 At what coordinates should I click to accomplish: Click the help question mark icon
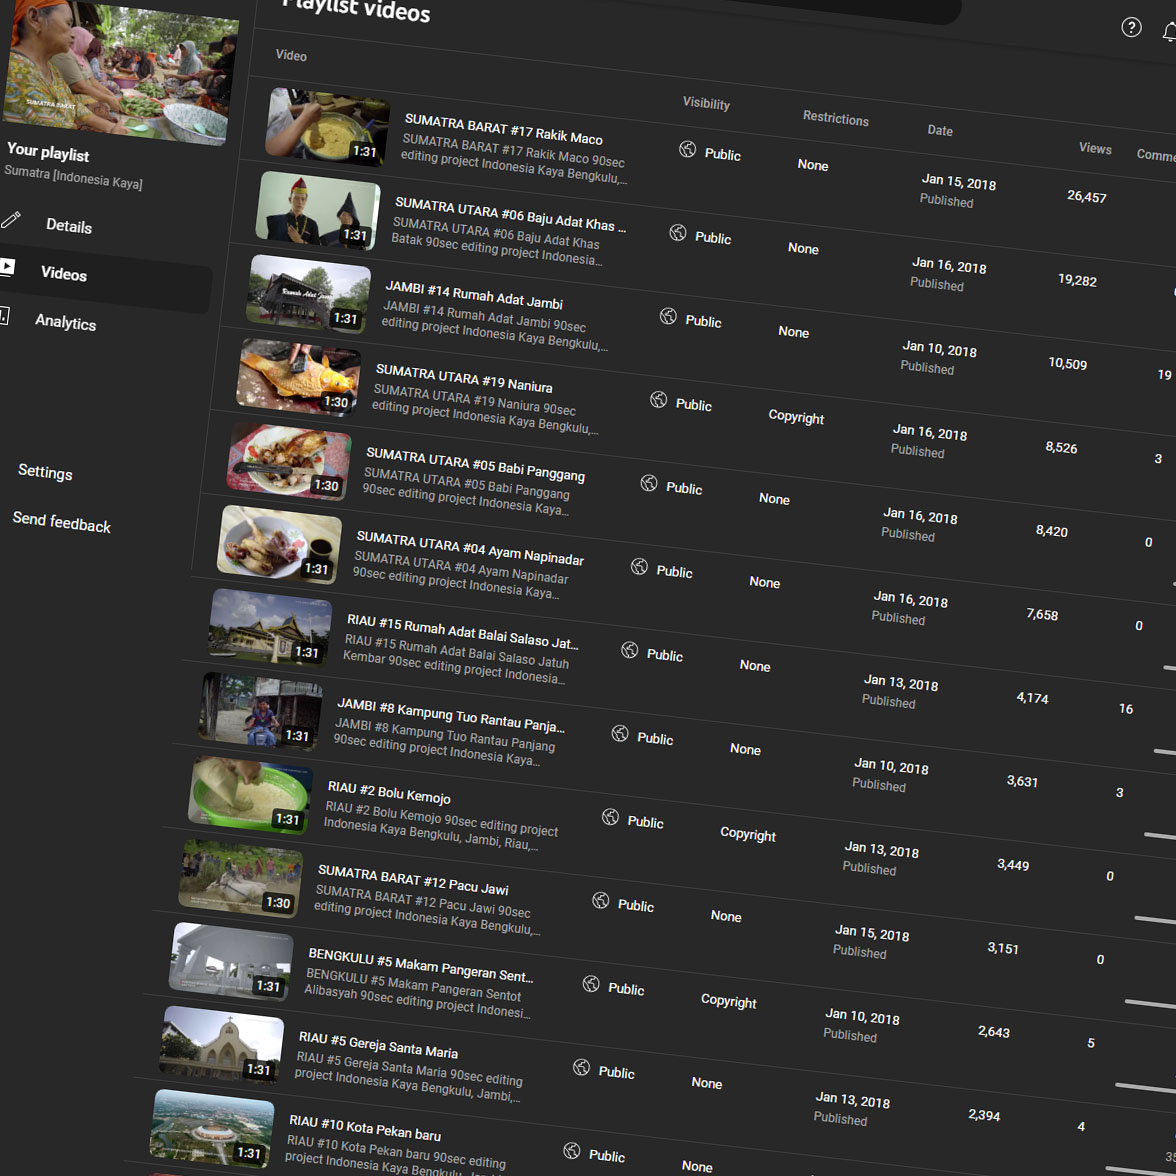(x=1131, y=27)
